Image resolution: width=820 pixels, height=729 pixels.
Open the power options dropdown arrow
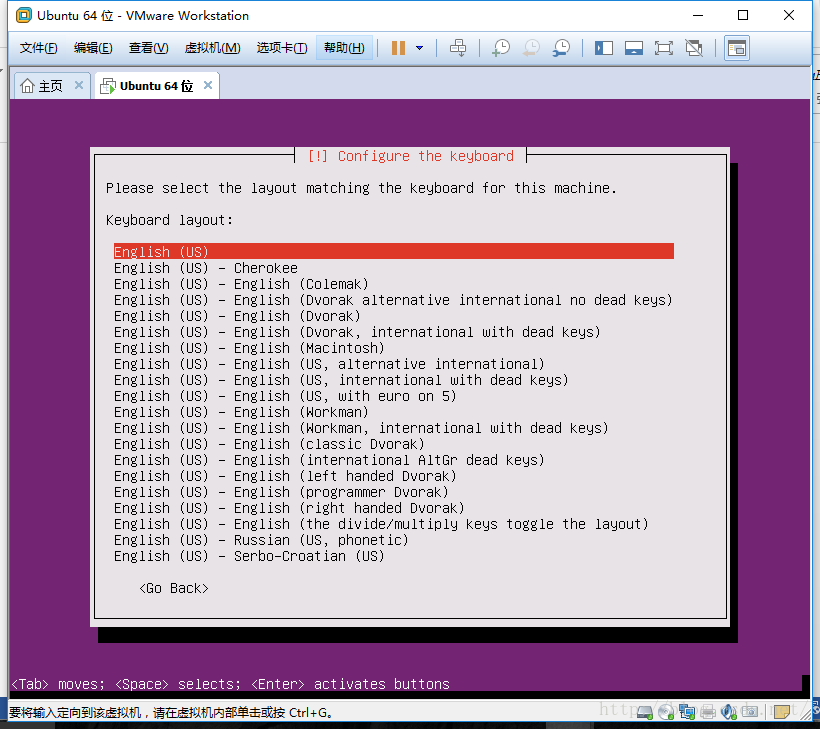[x=419, y=48]
